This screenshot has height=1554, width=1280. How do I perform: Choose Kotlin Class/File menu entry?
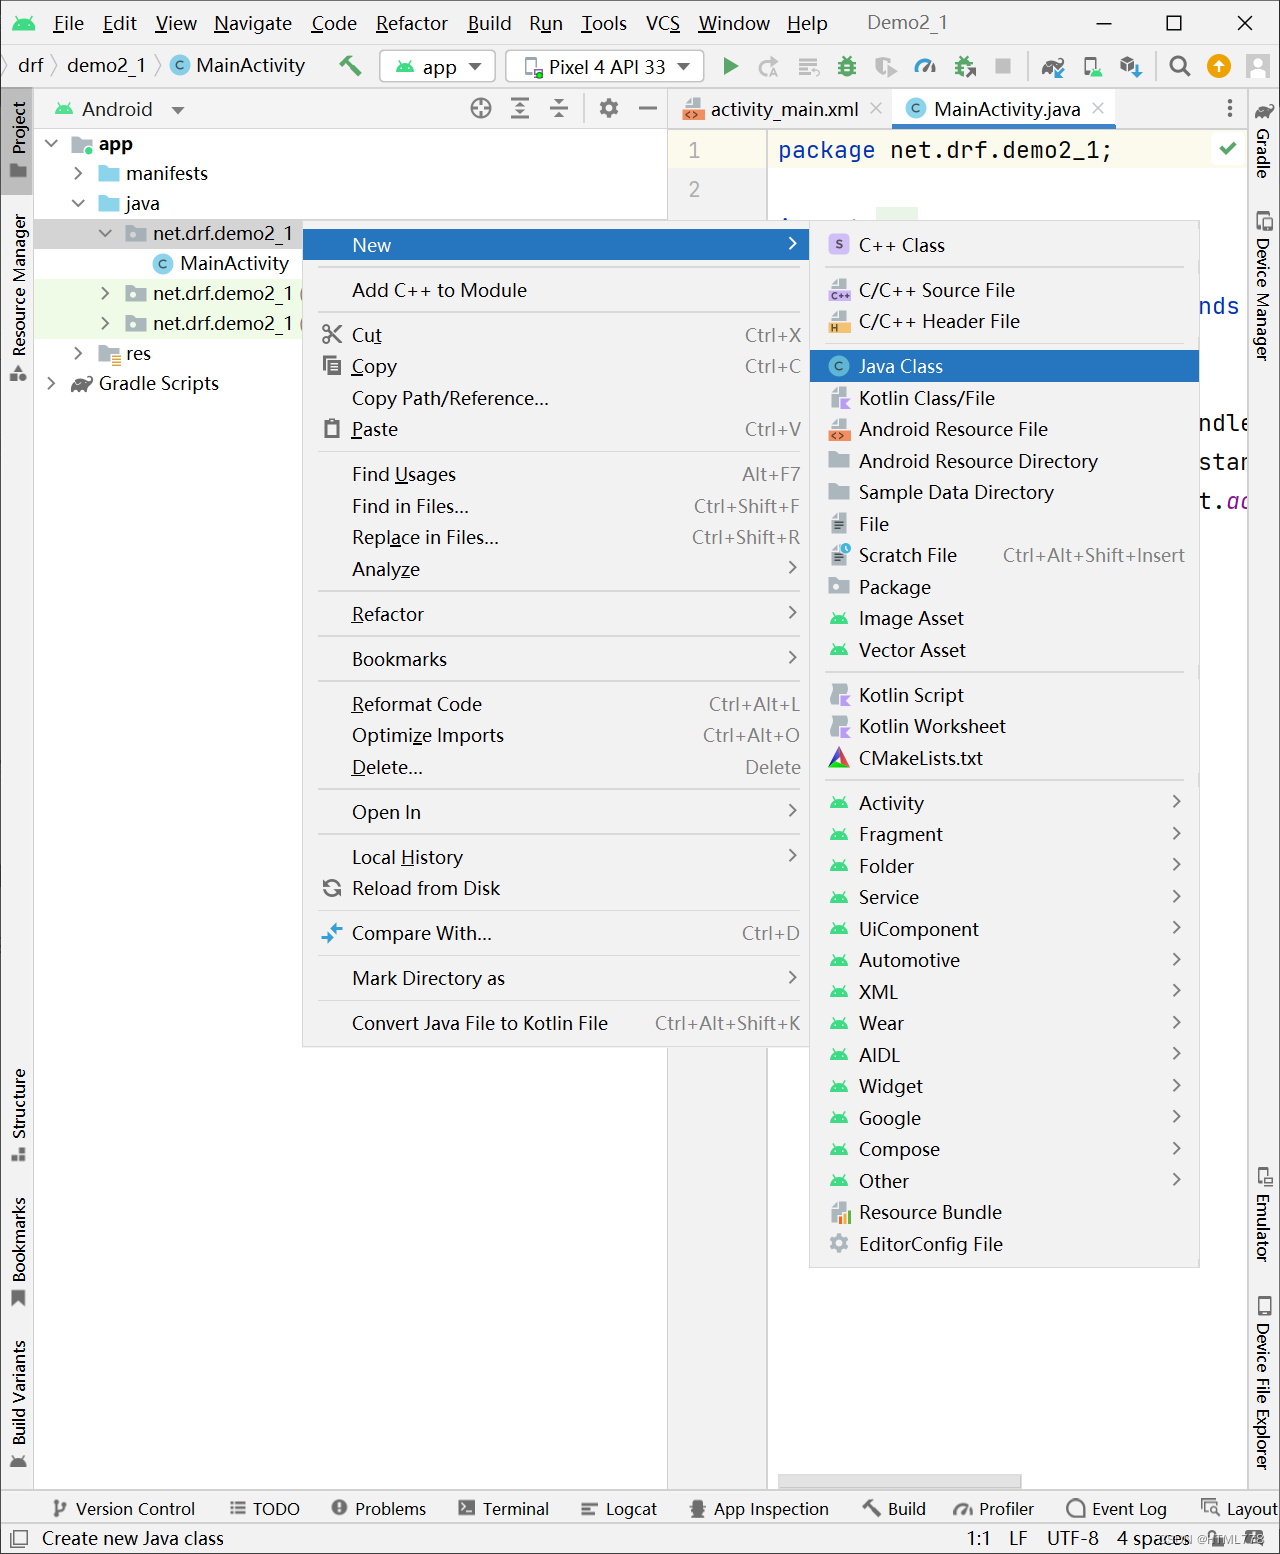click(x=1004, y=398)
